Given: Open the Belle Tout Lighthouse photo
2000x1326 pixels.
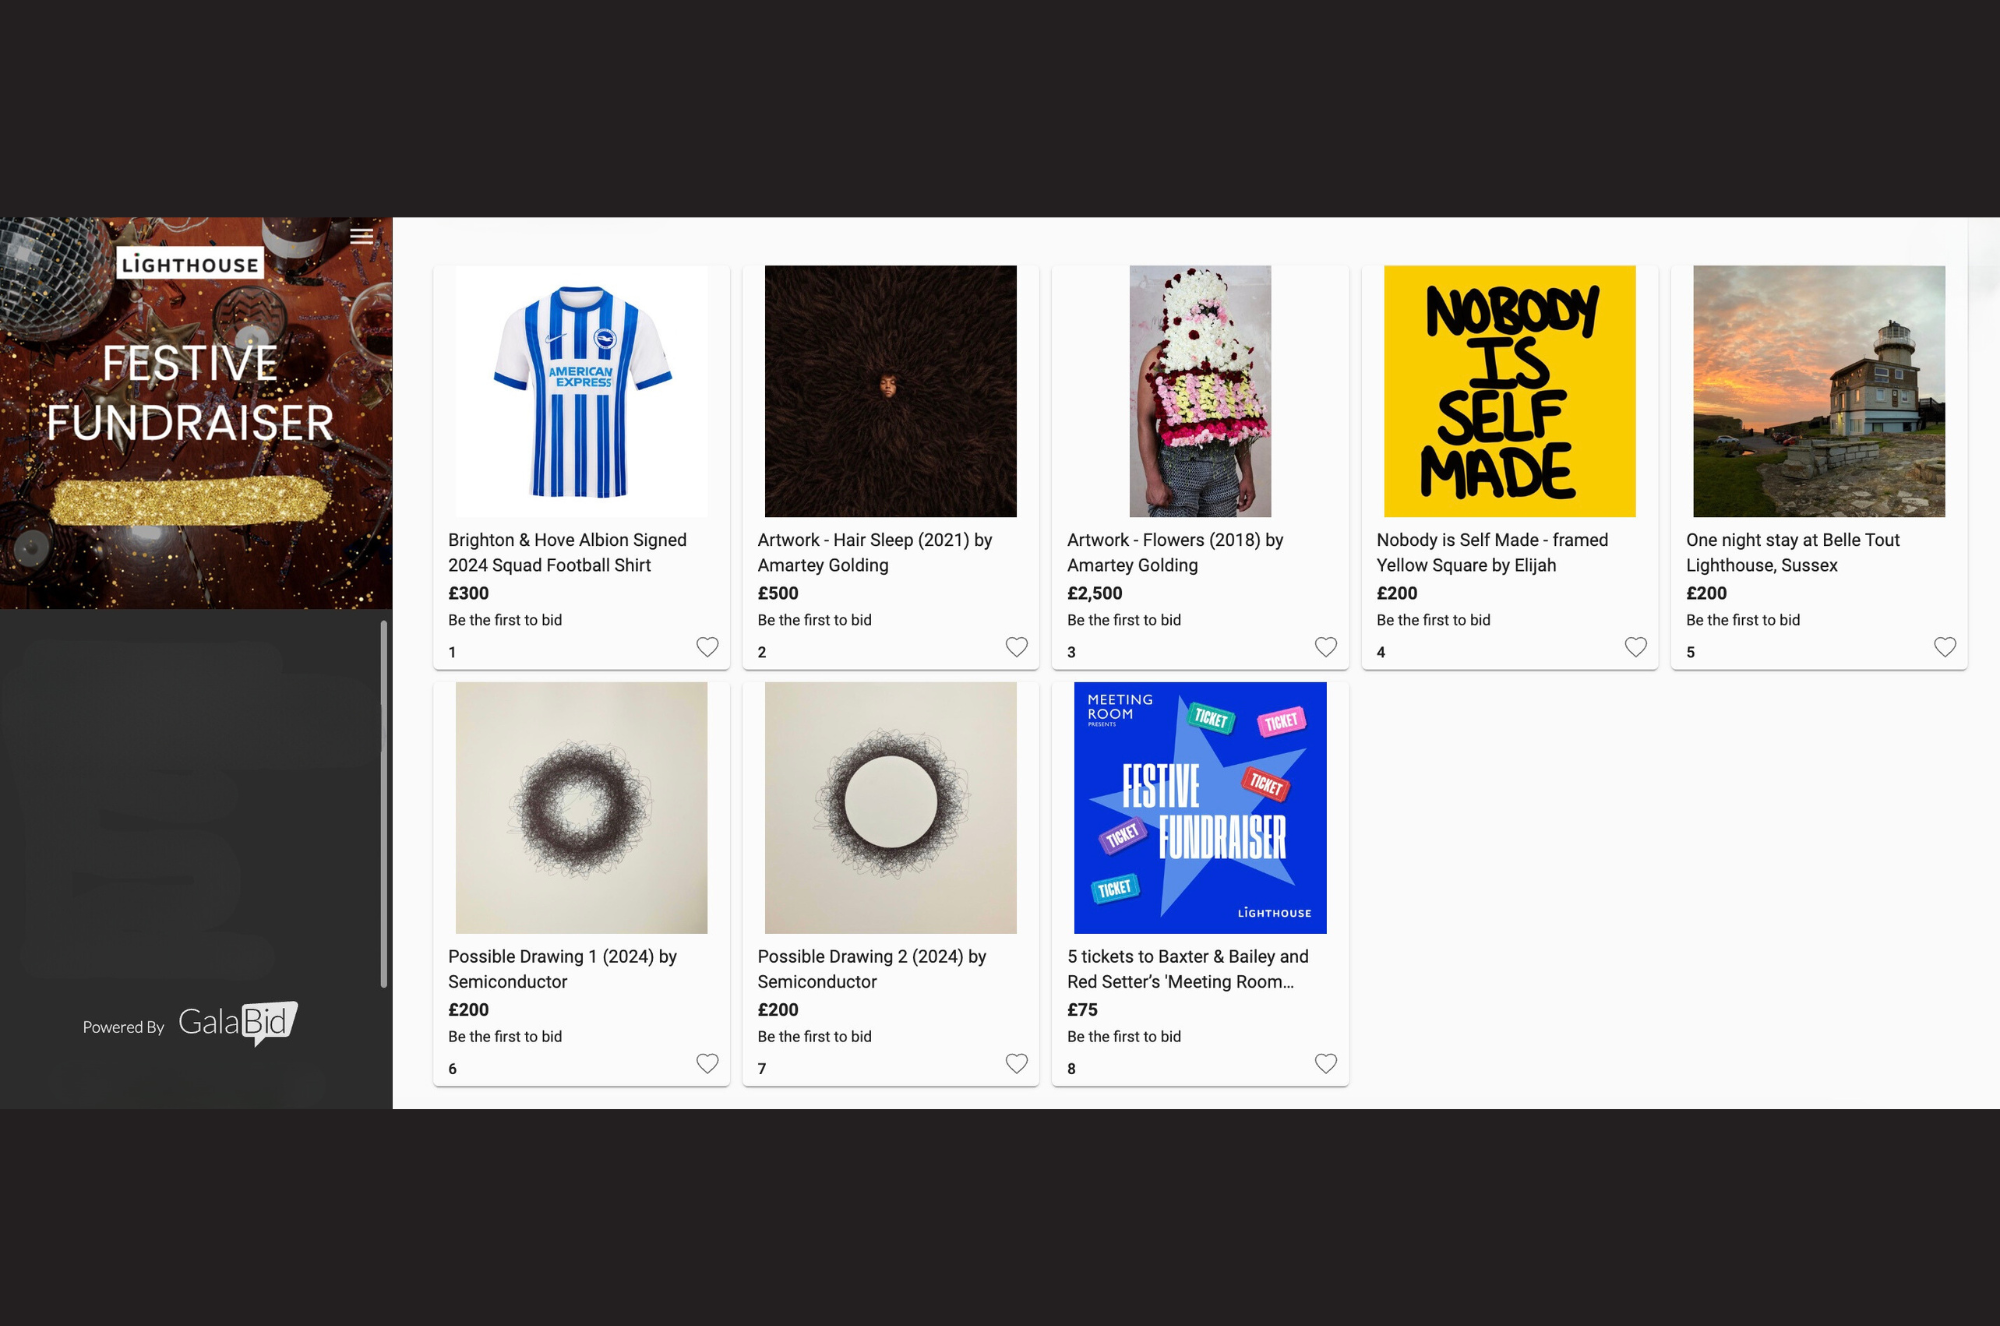Looking at the screenshot, I should click(1819, 391).
